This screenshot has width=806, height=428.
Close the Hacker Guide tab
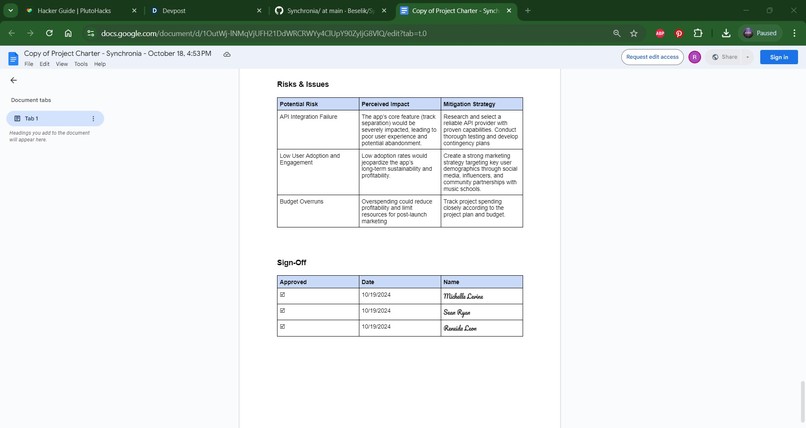click(134, 11)
